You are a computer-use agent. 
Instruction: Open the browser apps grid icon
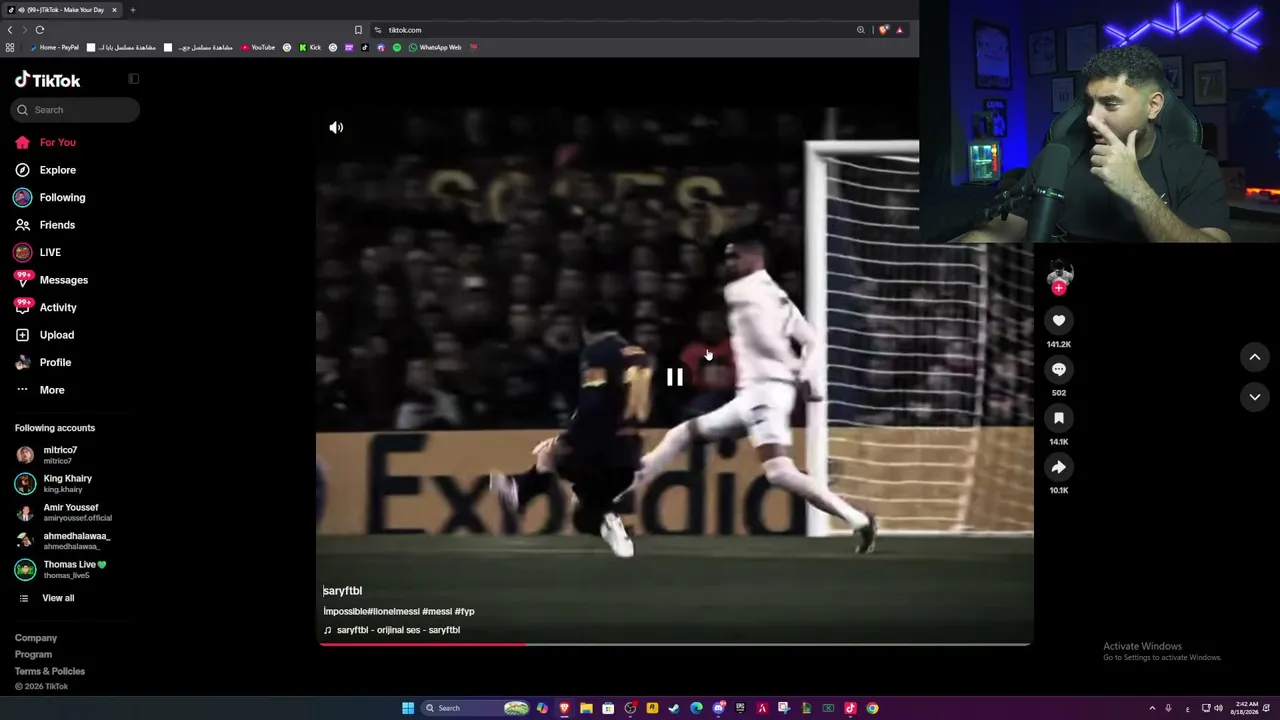(10, 47)
